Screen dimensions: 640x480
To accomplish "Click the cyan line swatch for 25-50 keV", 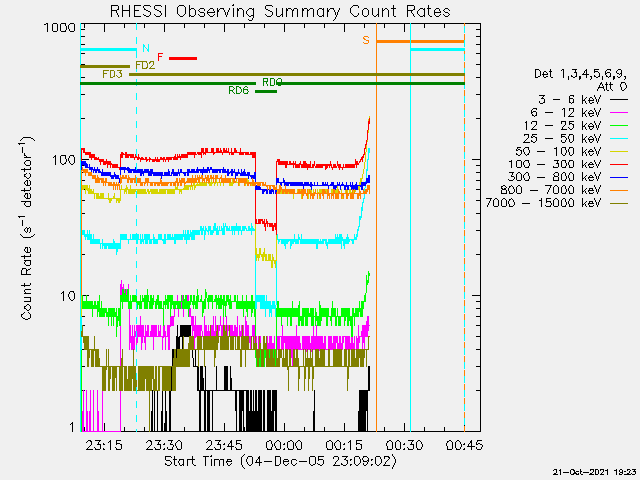I will pos(619,138).
